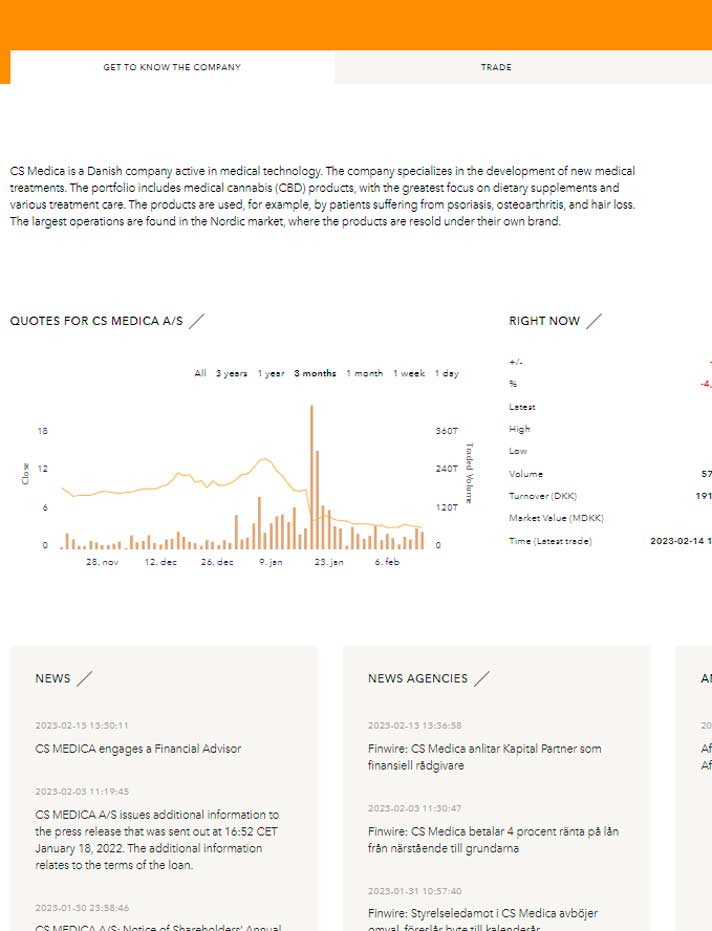Click the 23. jan x-axis label
The image size is (712, 931).
[329, 562]
